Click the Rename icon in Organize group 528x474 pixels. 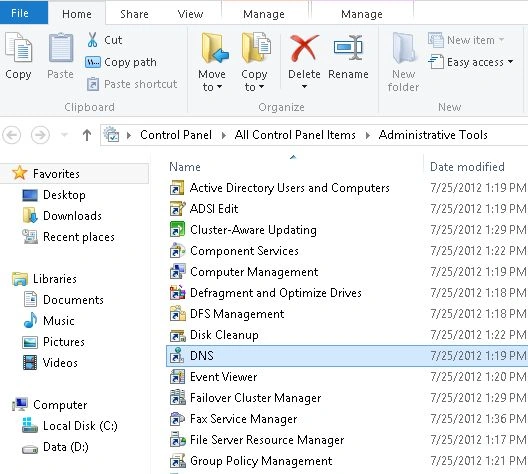[x=348, y=48]
